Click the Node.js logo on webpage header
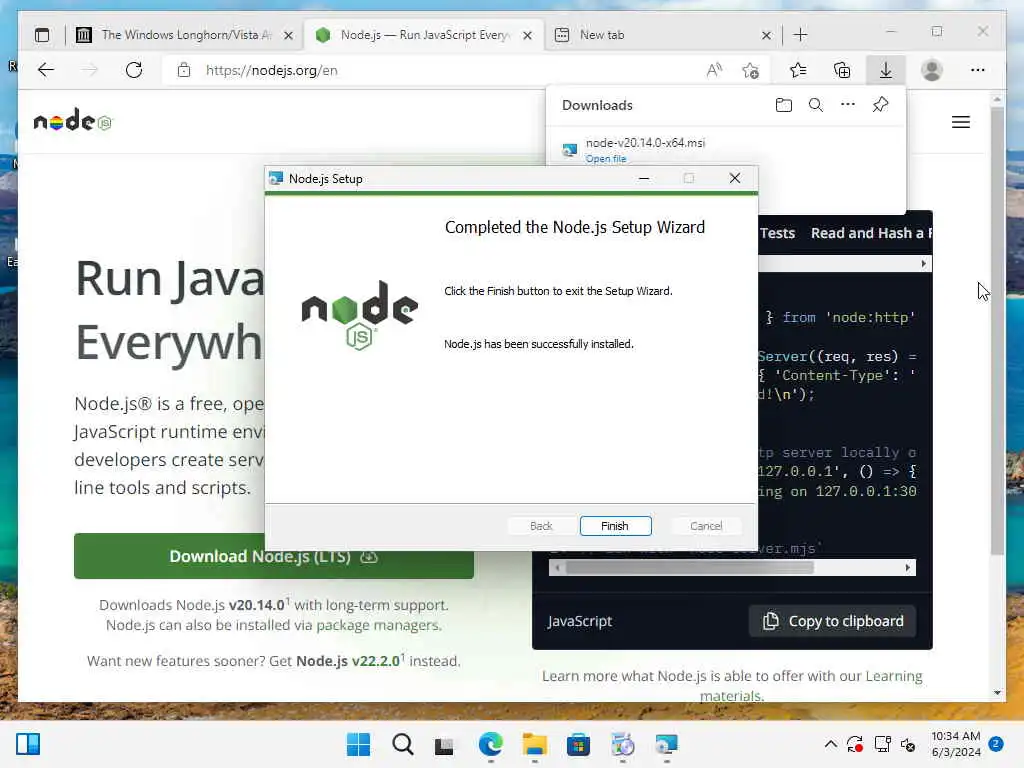 pyautogui.click(x=72, y=121)
